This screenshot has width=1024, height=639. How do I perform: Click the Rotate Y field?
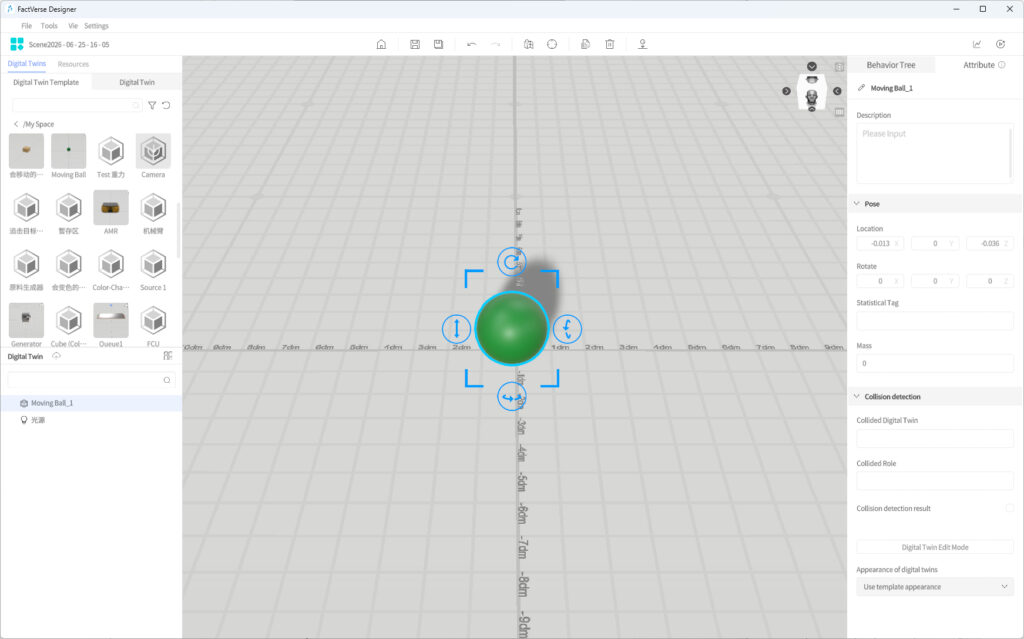point(935,281)
